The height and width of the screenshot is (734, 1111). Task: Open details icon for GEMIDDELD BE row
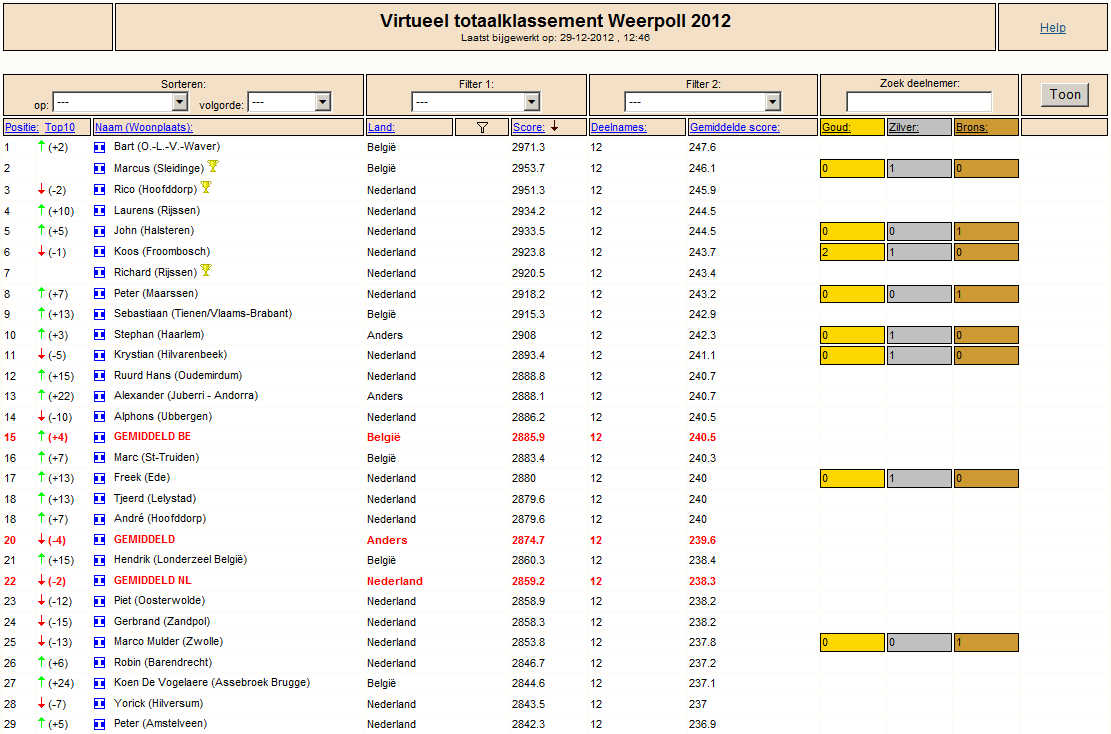tap(100, 438)
